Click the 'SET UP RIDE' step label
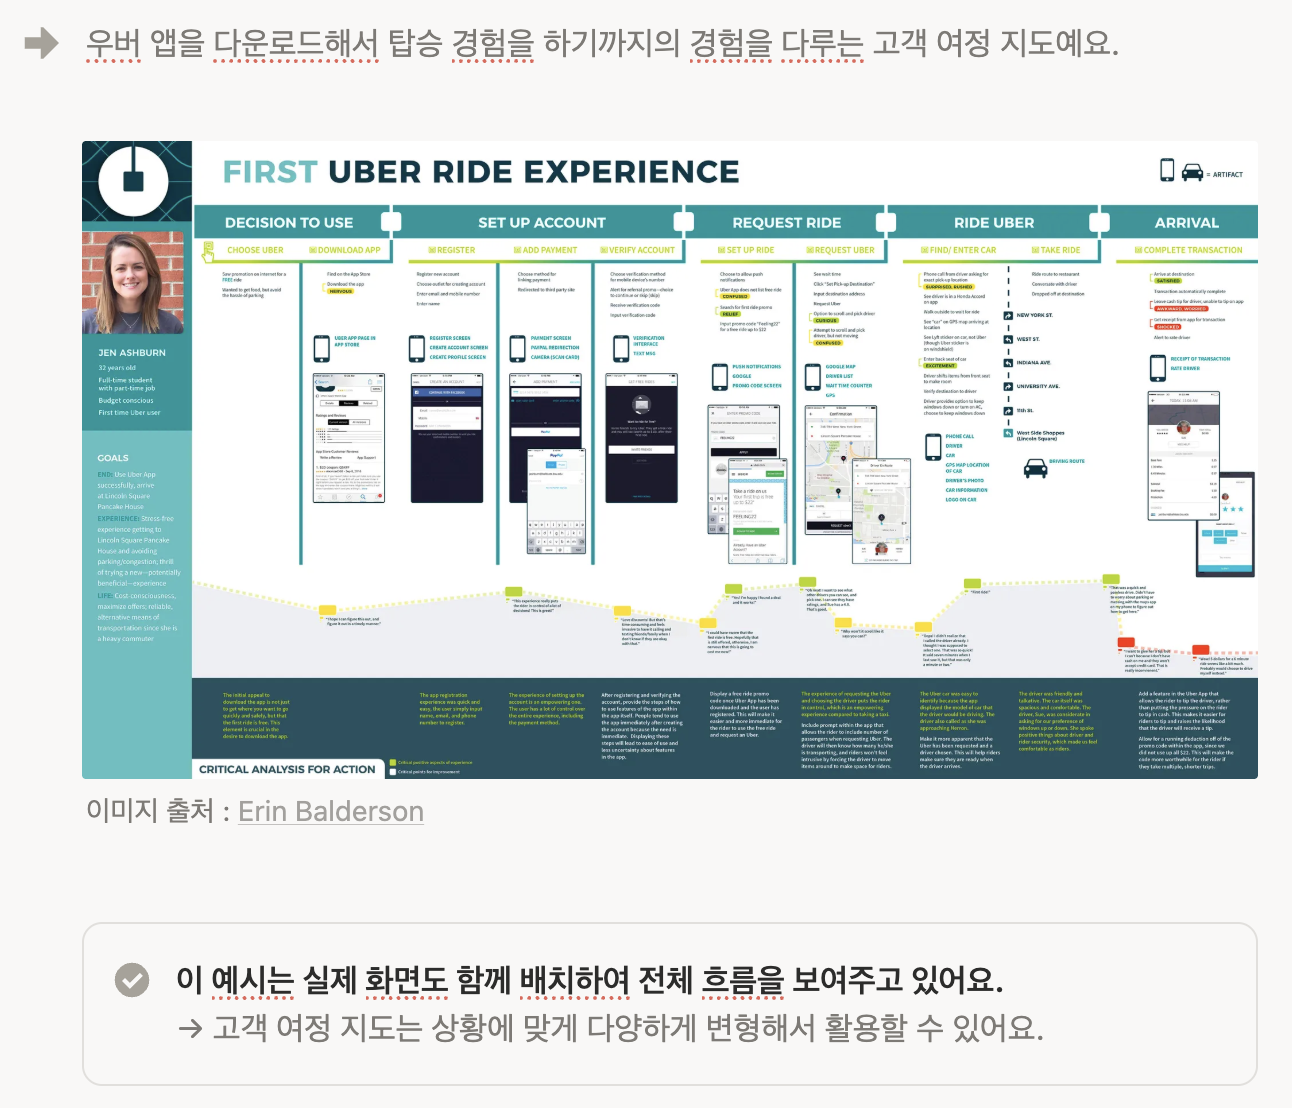The height and width of the screenshot is (1108, 1292). [x=750, y=250]
